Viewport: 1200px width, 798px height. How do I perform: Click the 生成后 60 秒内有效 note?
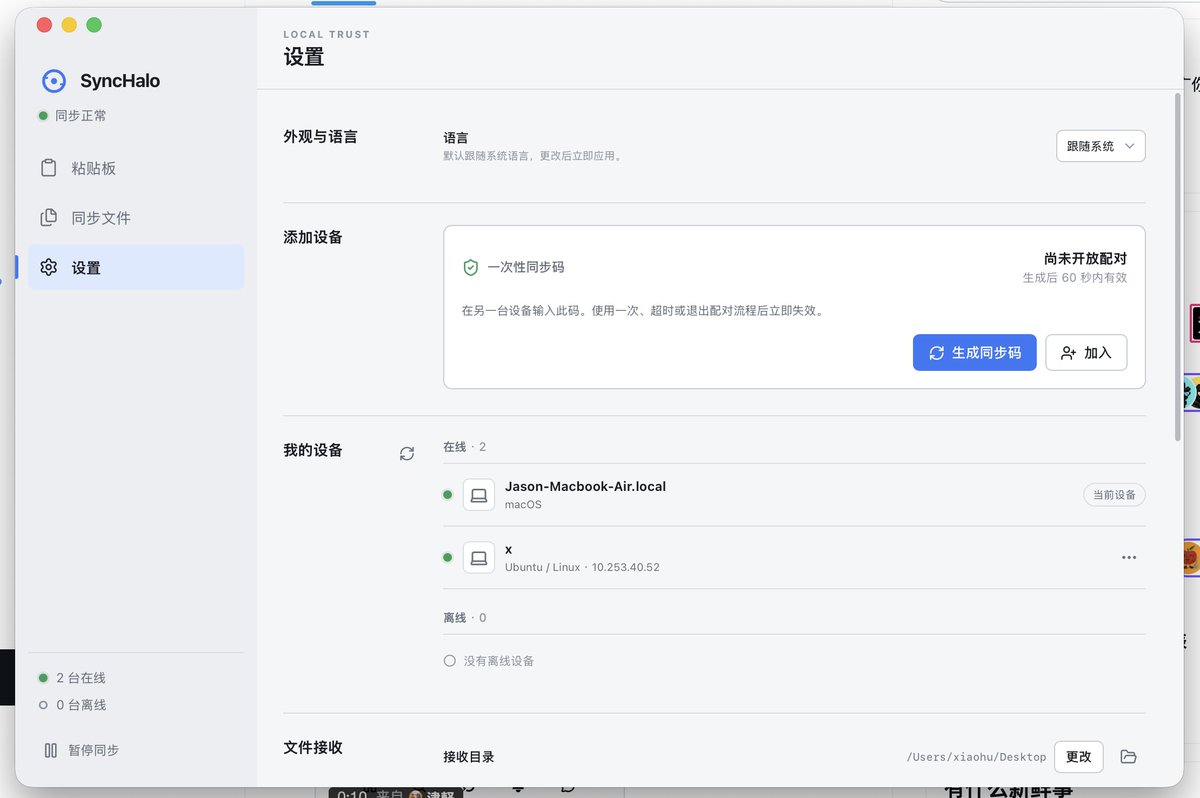point(1075,278)
